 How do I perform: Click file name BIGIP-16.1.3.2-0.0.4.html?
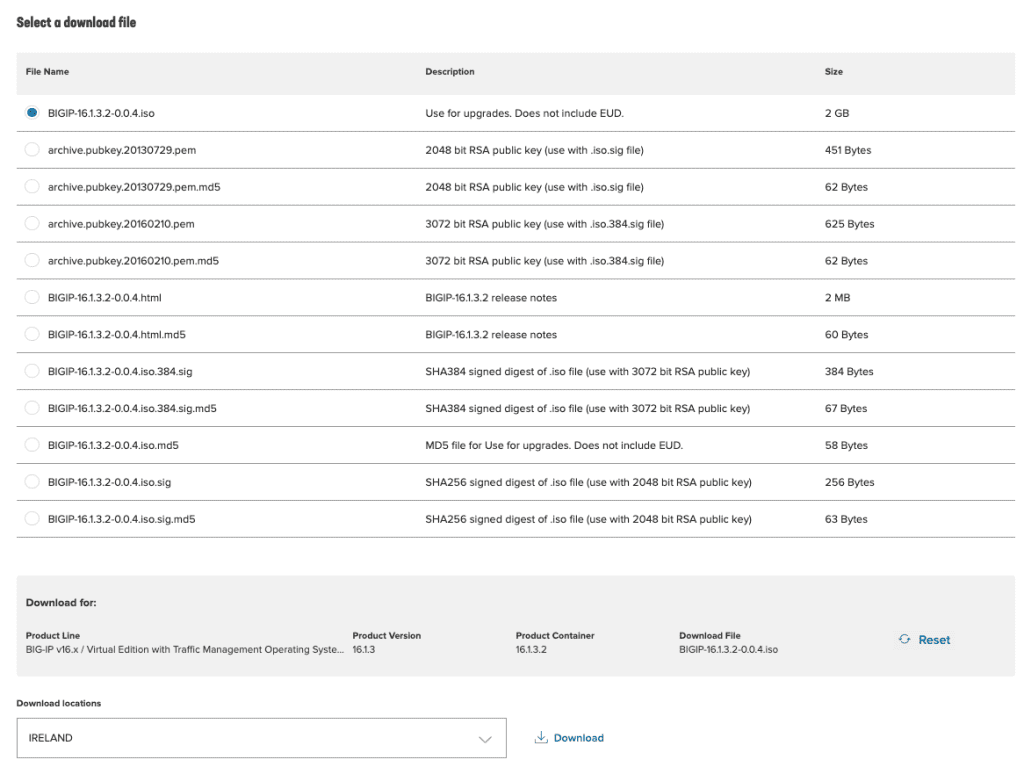[104, 298]
